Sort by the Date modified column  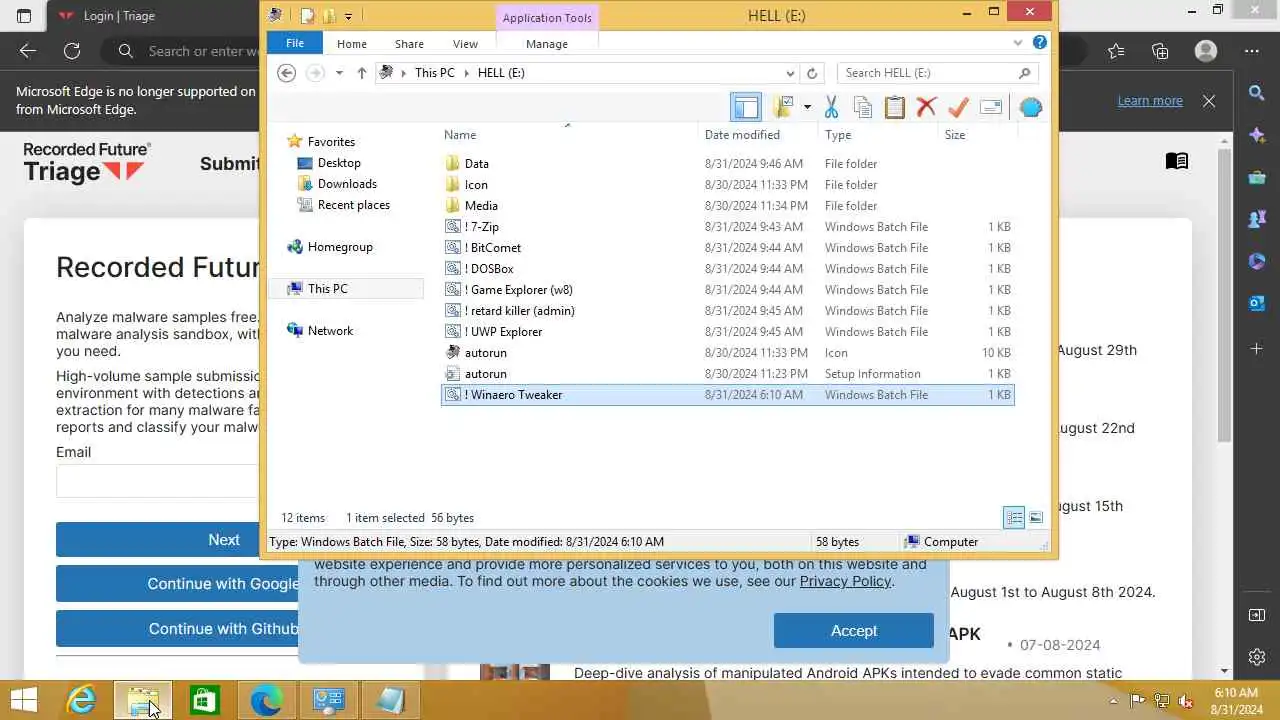[x=742, y=135]
